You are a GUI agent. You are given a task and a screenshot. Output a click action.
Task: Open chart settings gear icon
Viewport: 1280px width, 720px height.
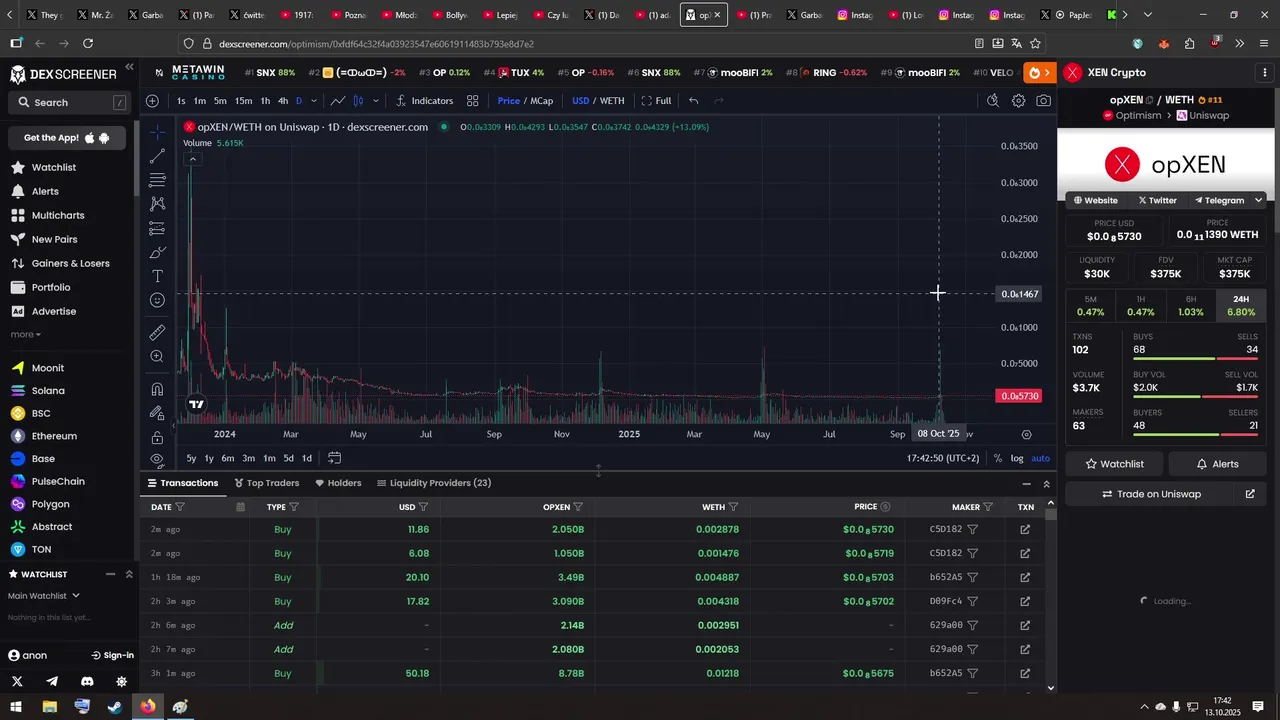click(x=1018, y=100)
